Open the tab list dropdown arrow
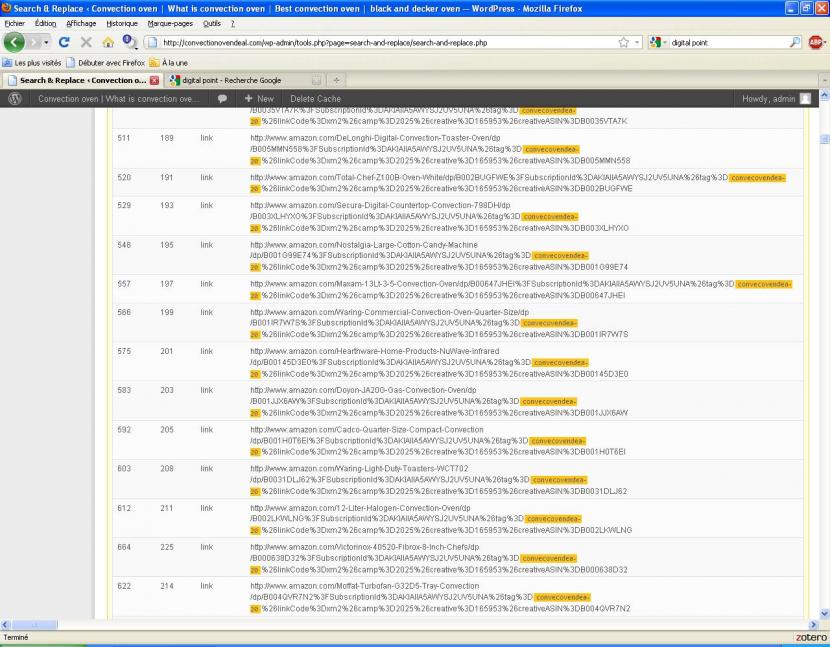Image resolution: width=830 pixels, height=647 pixels. click(x=824, y=80)
